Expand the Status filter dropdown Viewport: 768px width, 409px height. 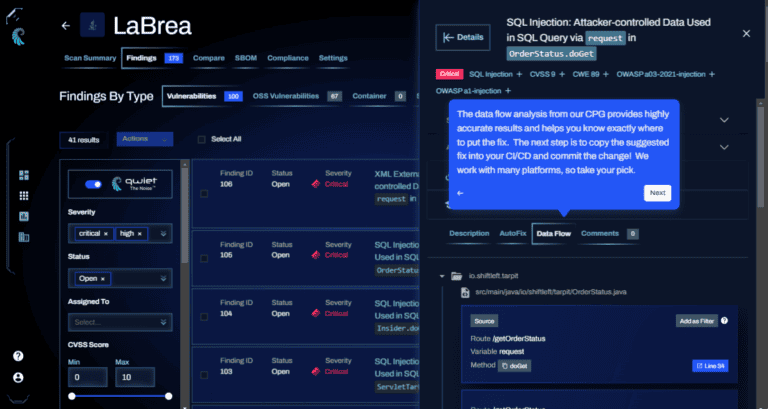pyautogui.click(x=164, y=279)
